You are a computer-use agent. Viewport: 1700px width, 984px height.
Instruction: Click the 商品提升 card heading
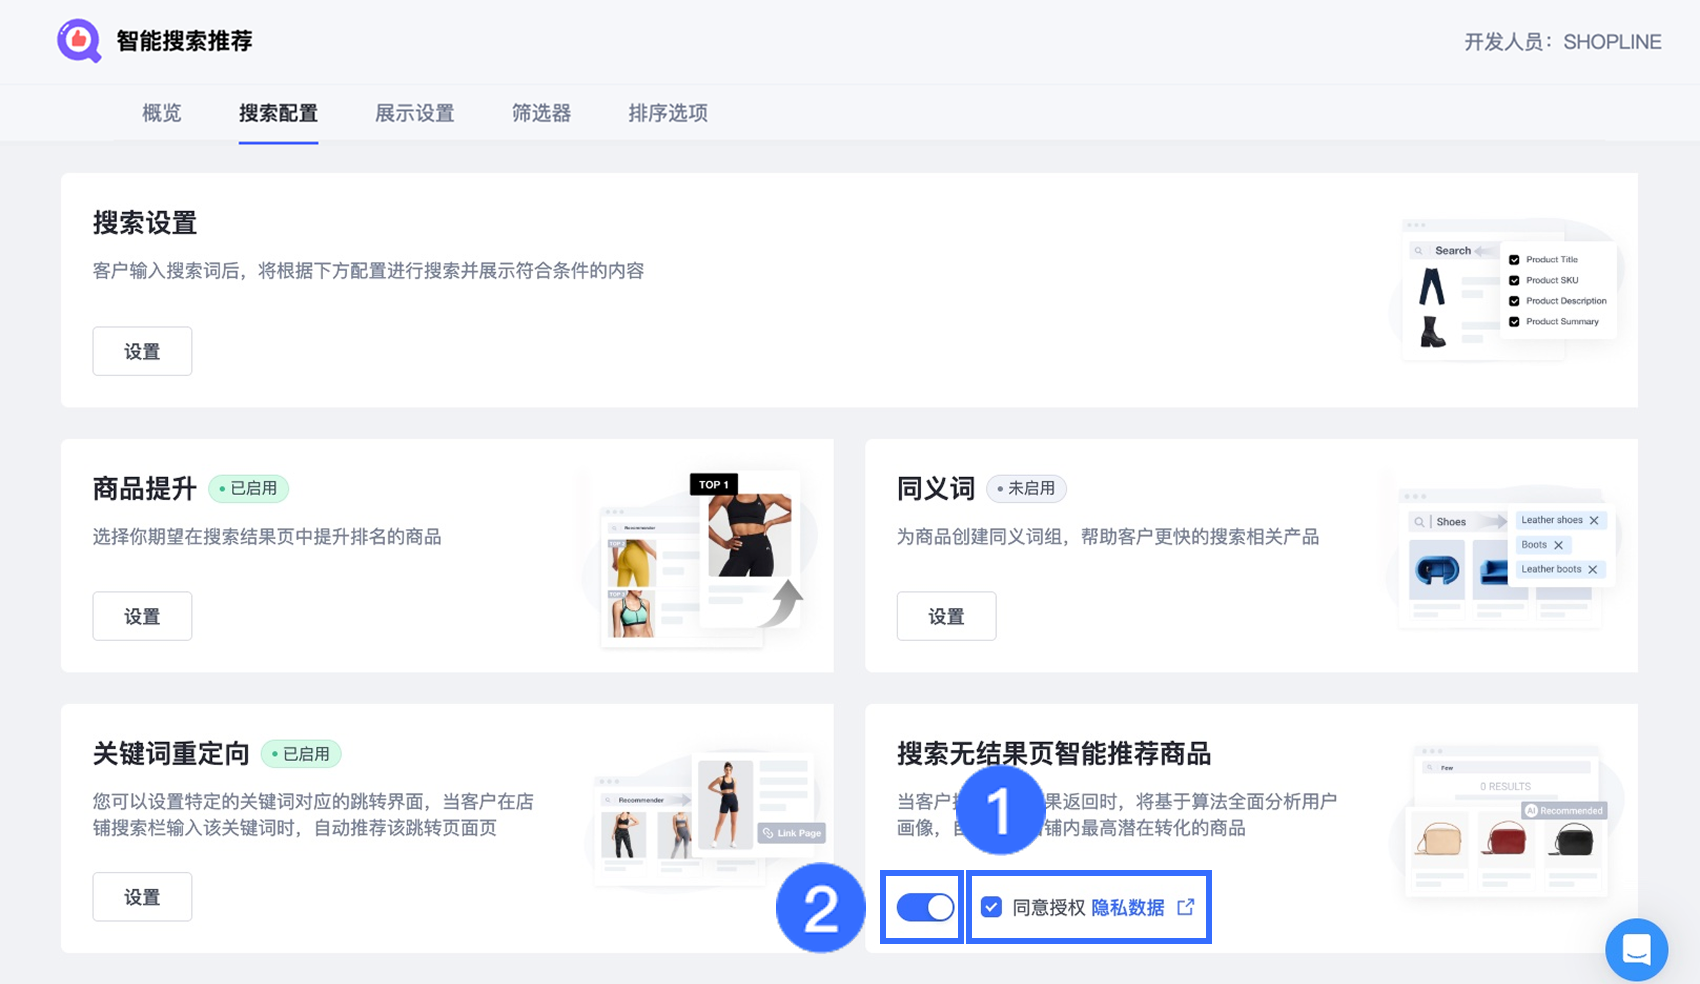point(144,488)
